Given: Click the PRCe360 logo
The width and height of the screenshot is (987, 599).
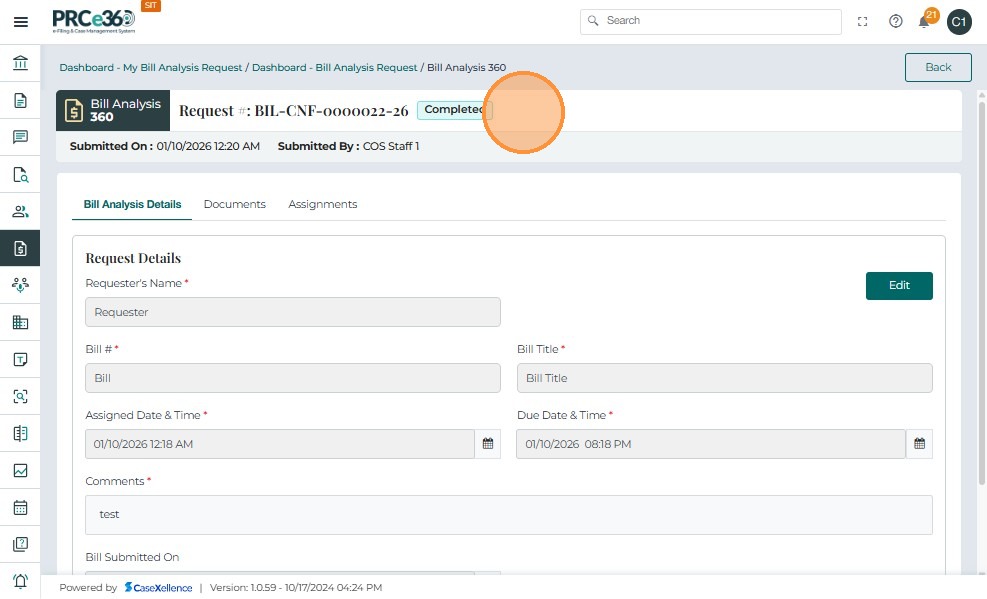Looking at the screenshot, I should coord(94,21).
